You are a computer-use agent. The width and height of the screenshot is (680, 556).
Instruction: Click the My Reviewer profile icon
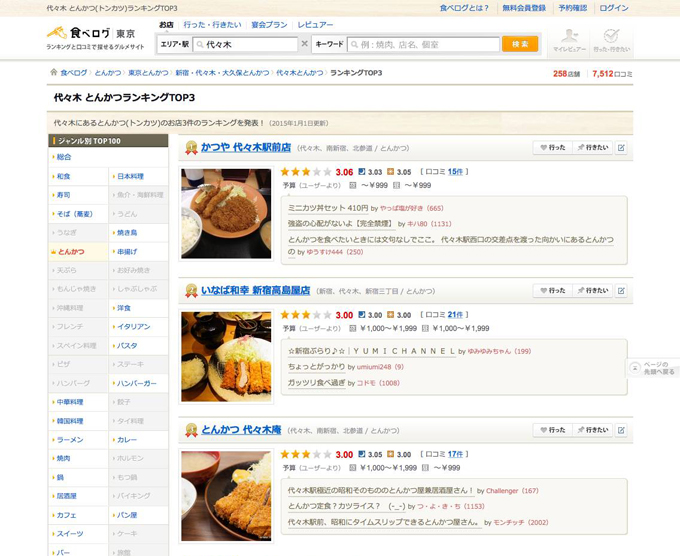[x=569, y=39]
